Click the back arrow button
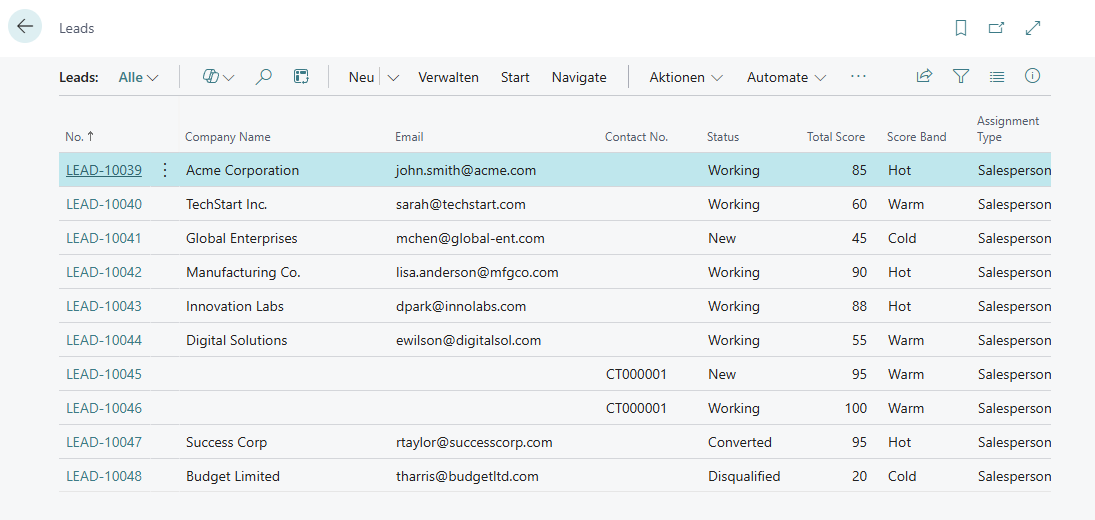The image size is (1095, 520). [x=25, y=27]
